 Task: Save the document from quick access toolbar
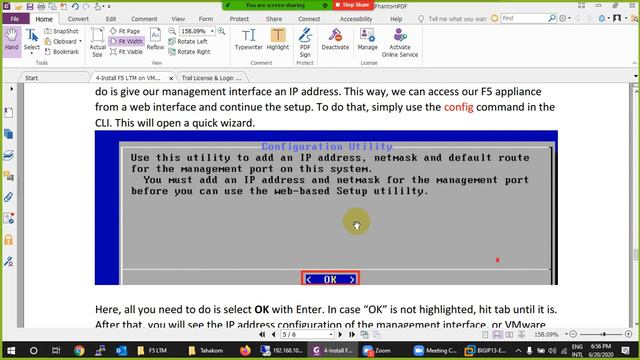pos(30,7)
